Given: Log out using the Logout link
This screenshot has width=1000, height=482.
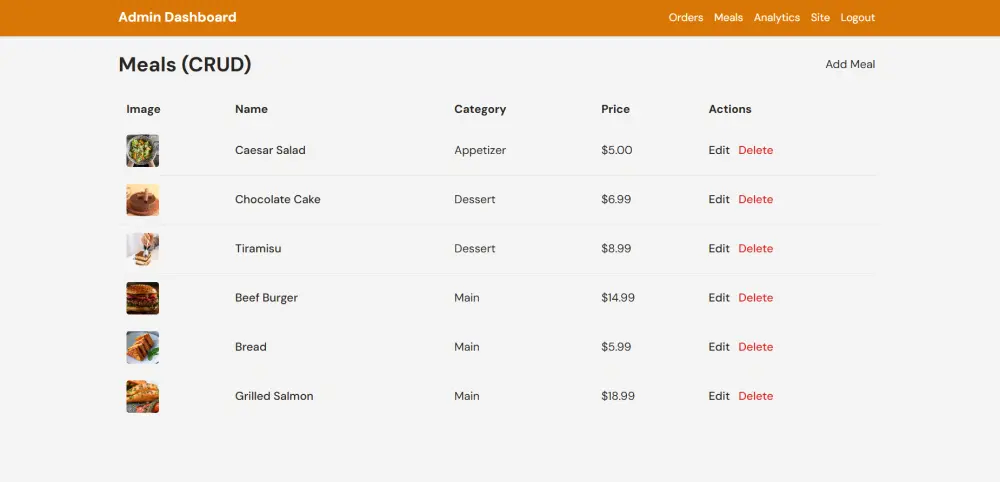Looking at the screenshot, I should pyautogui.click(x=858, y=18).
